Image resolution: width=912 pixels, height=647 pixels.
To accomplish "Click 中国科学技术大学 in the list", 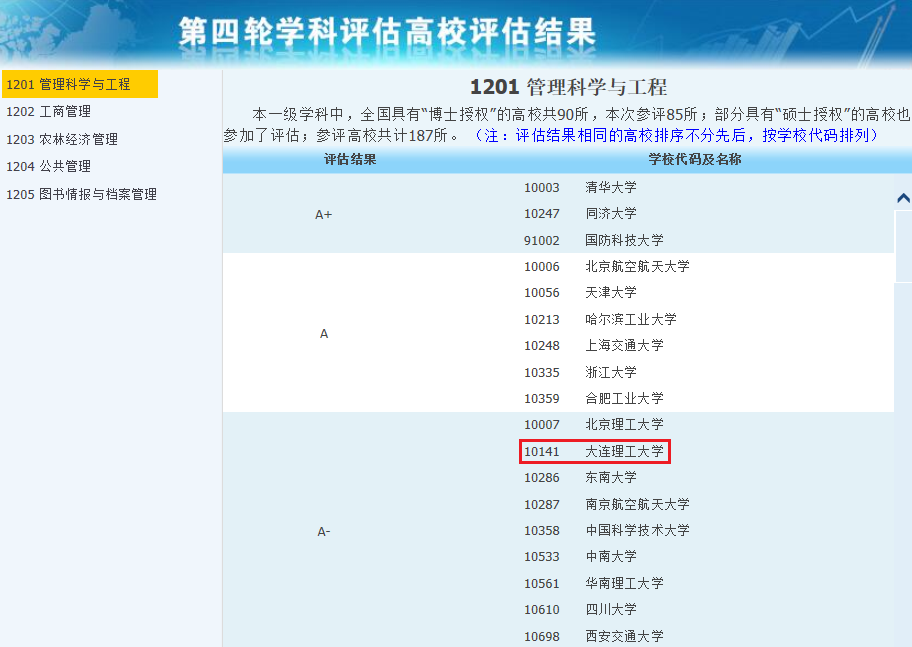I will pyautogui.click(x=638, y=530).
